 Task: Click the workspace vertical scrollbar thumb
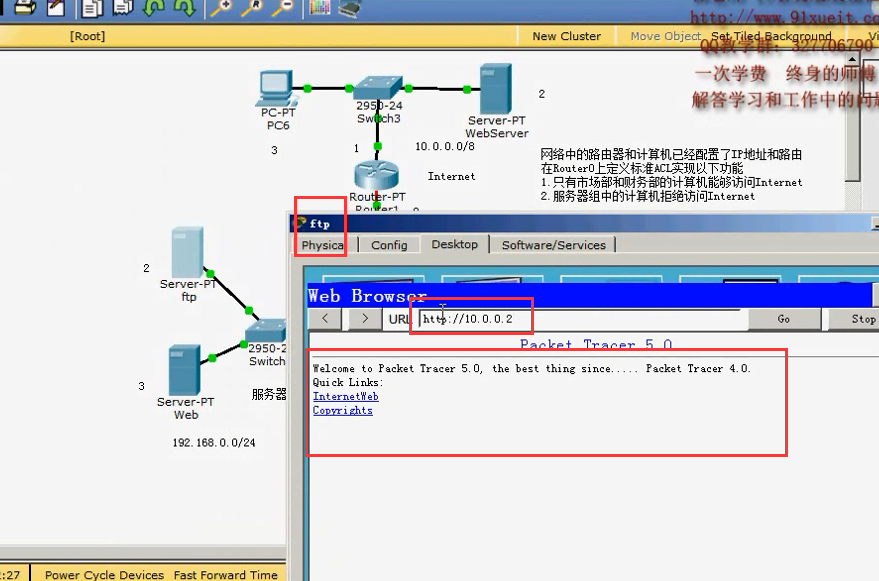[x=852, y=122]
